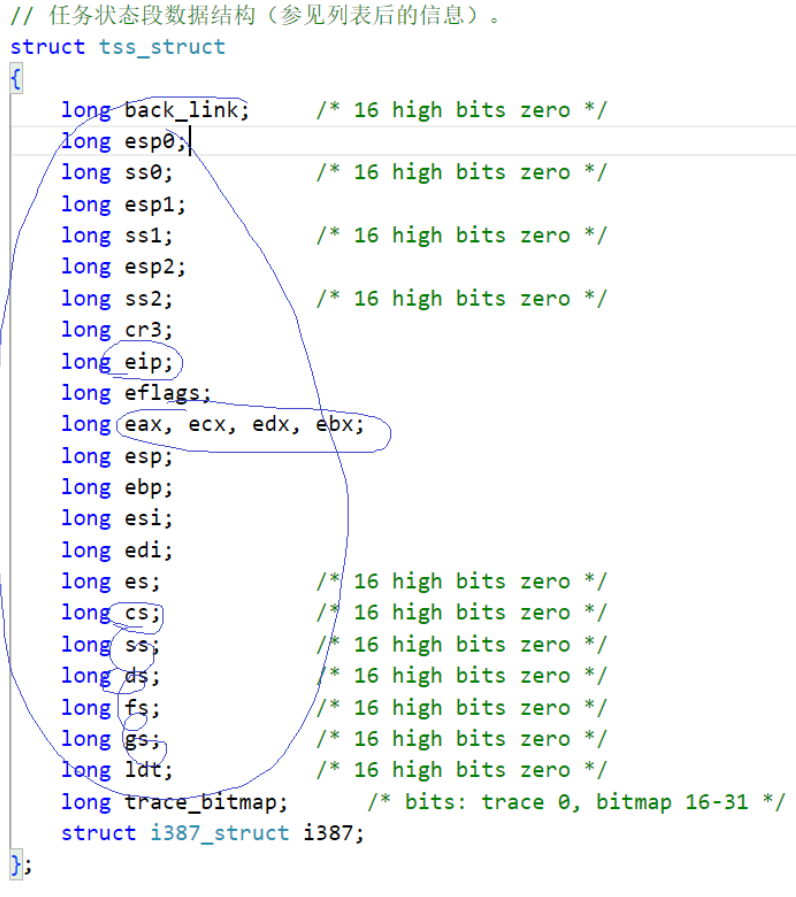Click the 'cr3' field name
This screenshot has width=796, height=897.
145,330
